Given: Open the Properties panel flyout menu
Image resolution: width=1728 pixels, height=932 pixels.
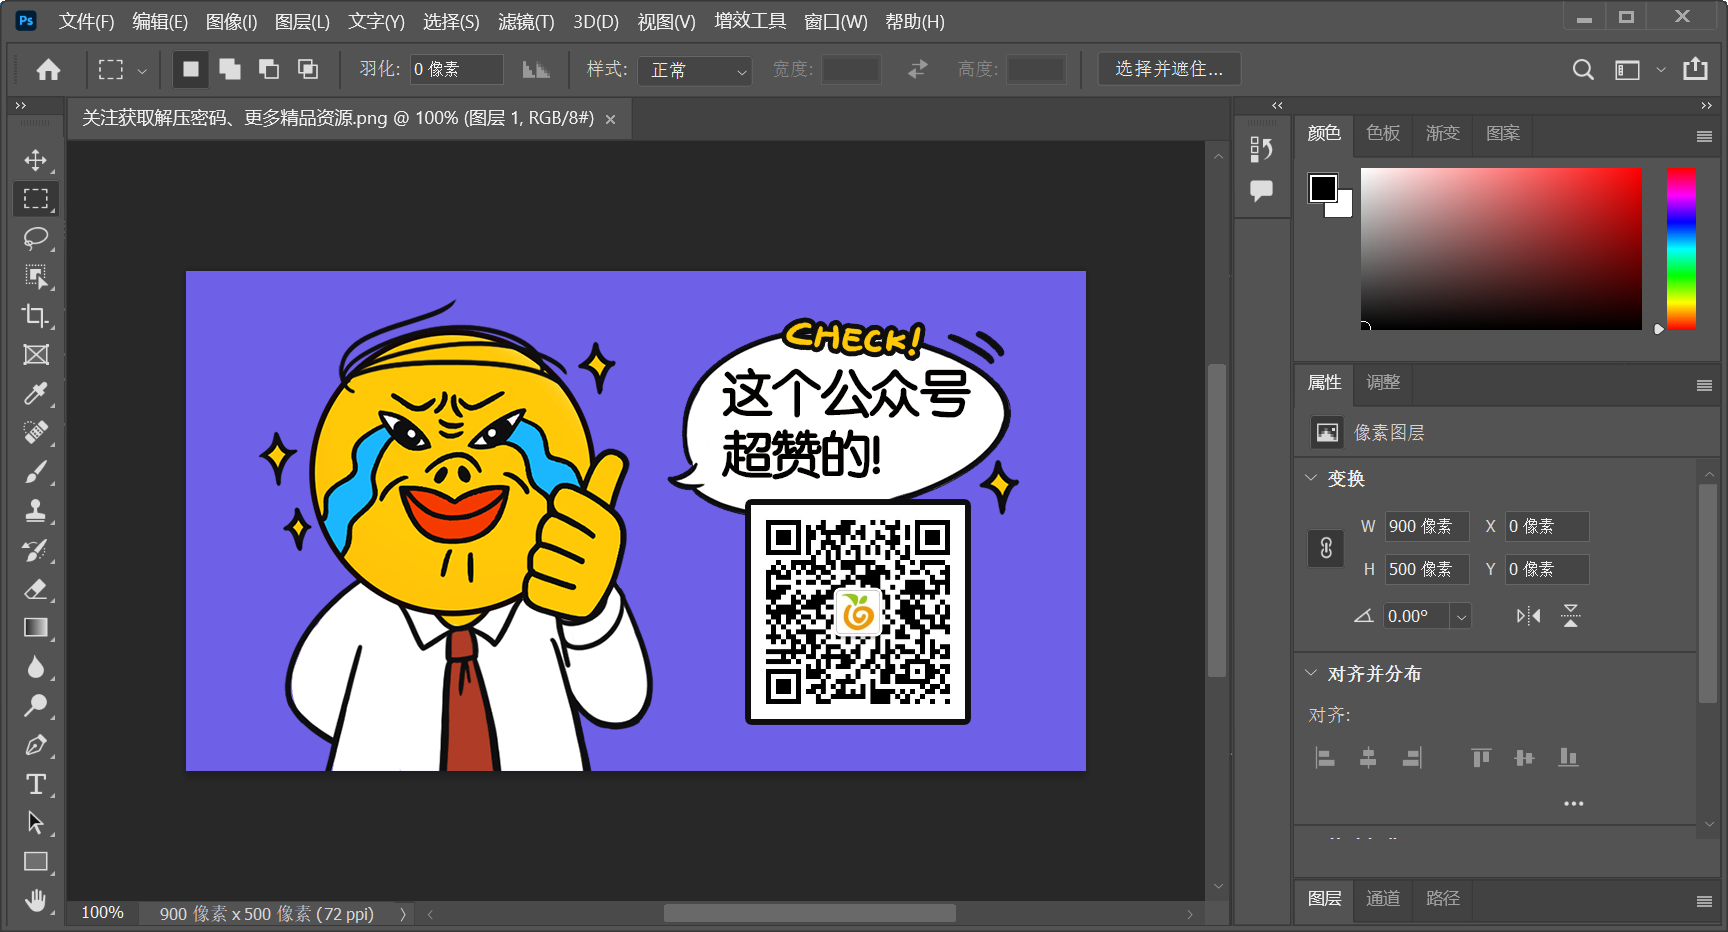Looking at the screenshot, I should pyautogui.click(x=1704, y=385).
